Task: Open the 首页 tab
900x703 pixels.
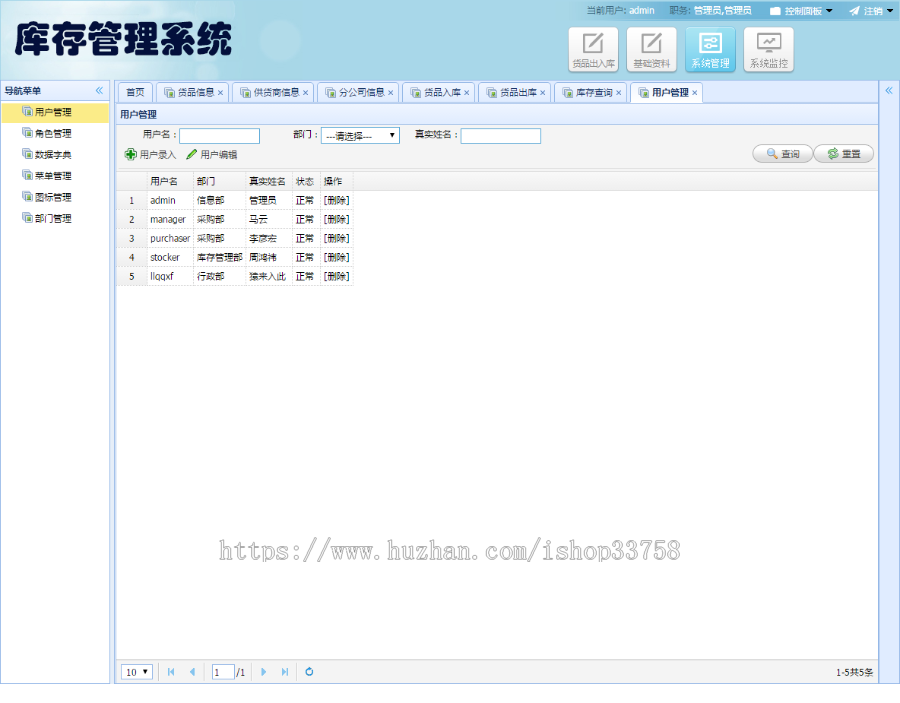Action: click(135, 91)
